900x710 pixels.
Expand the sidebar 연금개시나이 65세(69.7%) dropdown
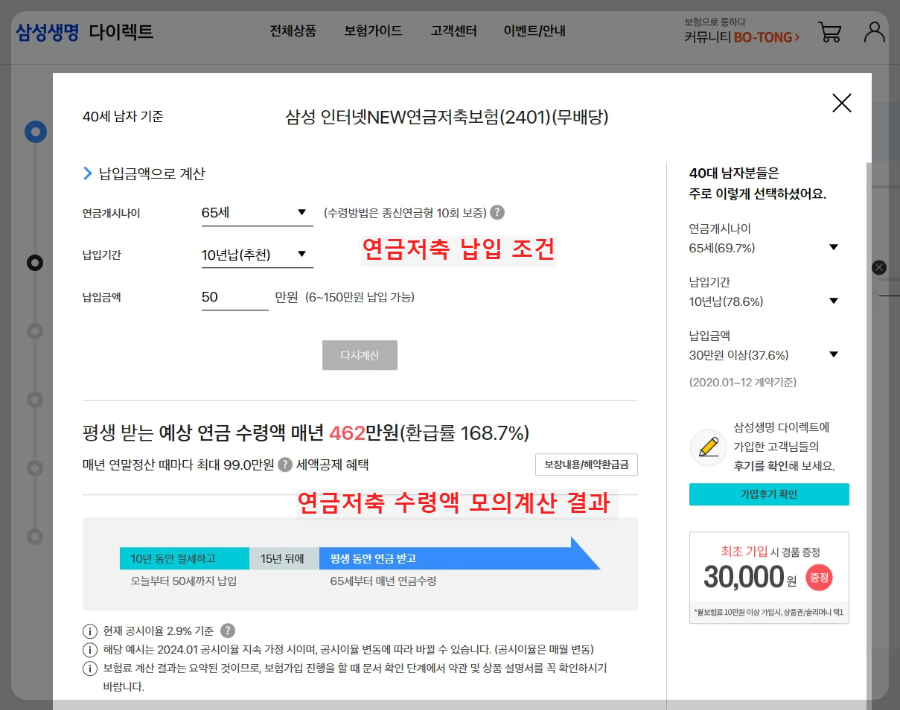[833, 247]
